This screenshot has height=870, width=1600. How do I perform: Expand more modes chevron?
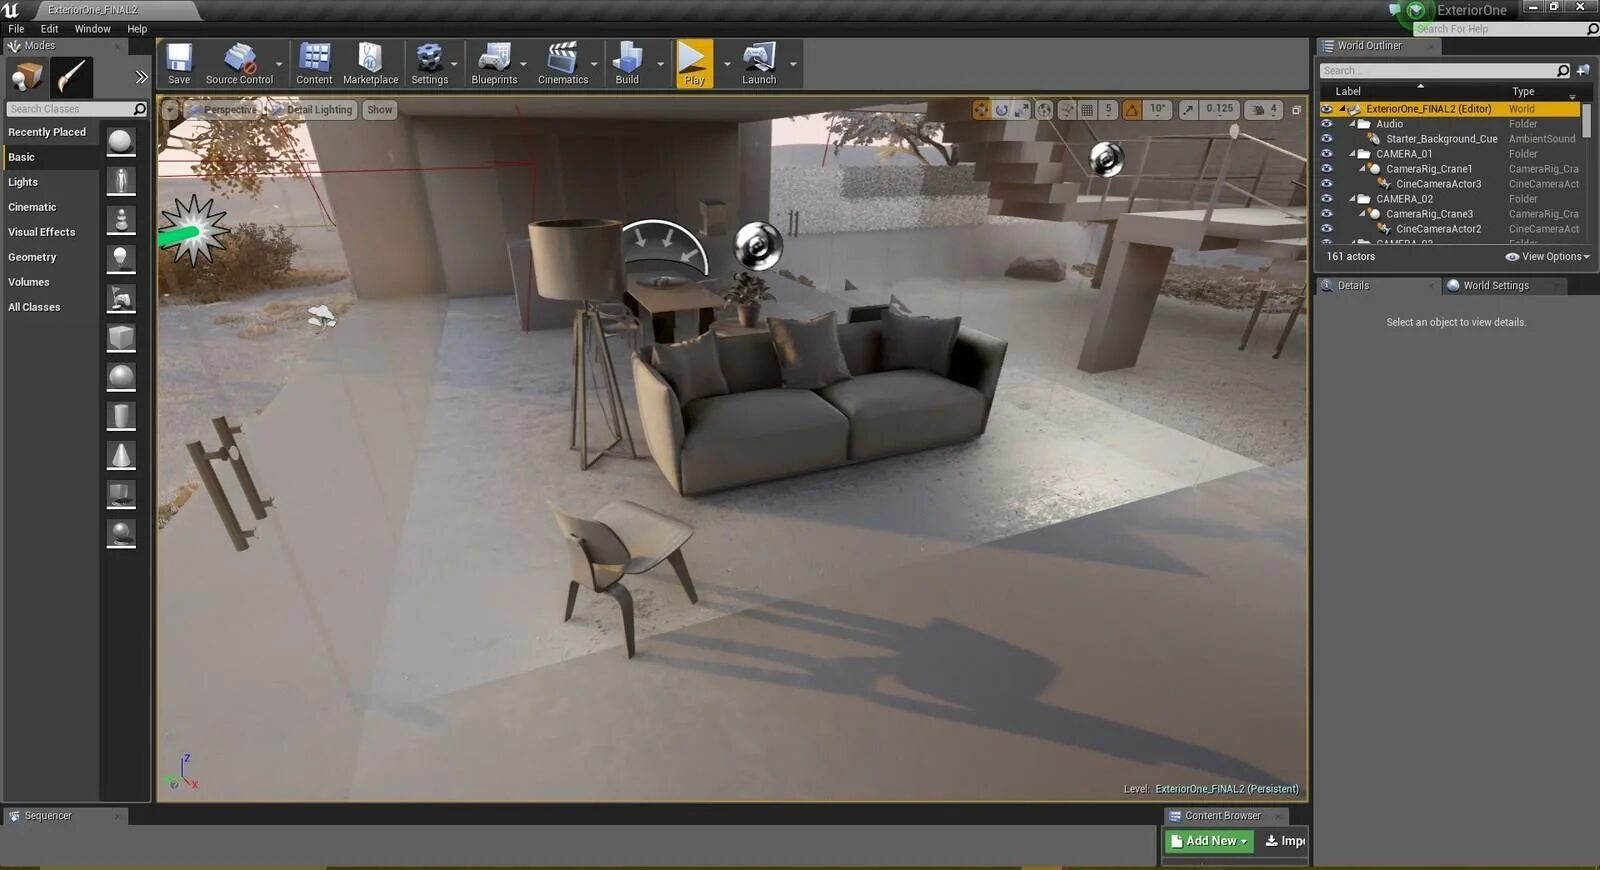141,77
